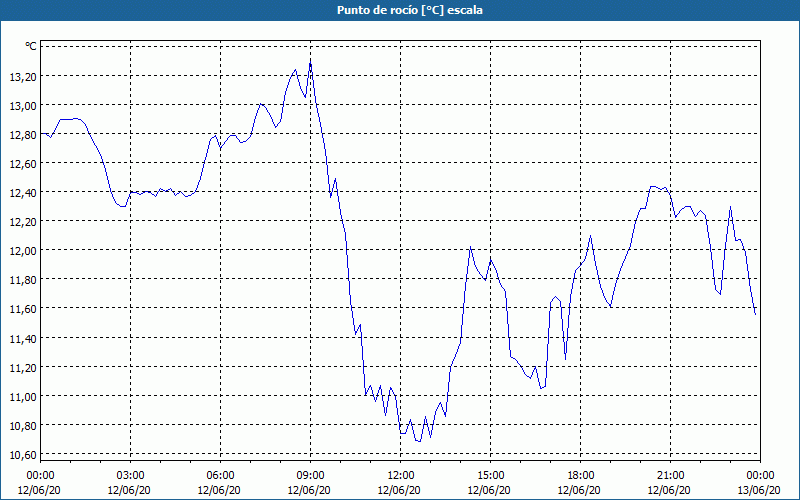Image resolution: width=800 pixels, height=500 pixels.
Task: Click the 12:00 x-axis time label
Action: (401, 476)
